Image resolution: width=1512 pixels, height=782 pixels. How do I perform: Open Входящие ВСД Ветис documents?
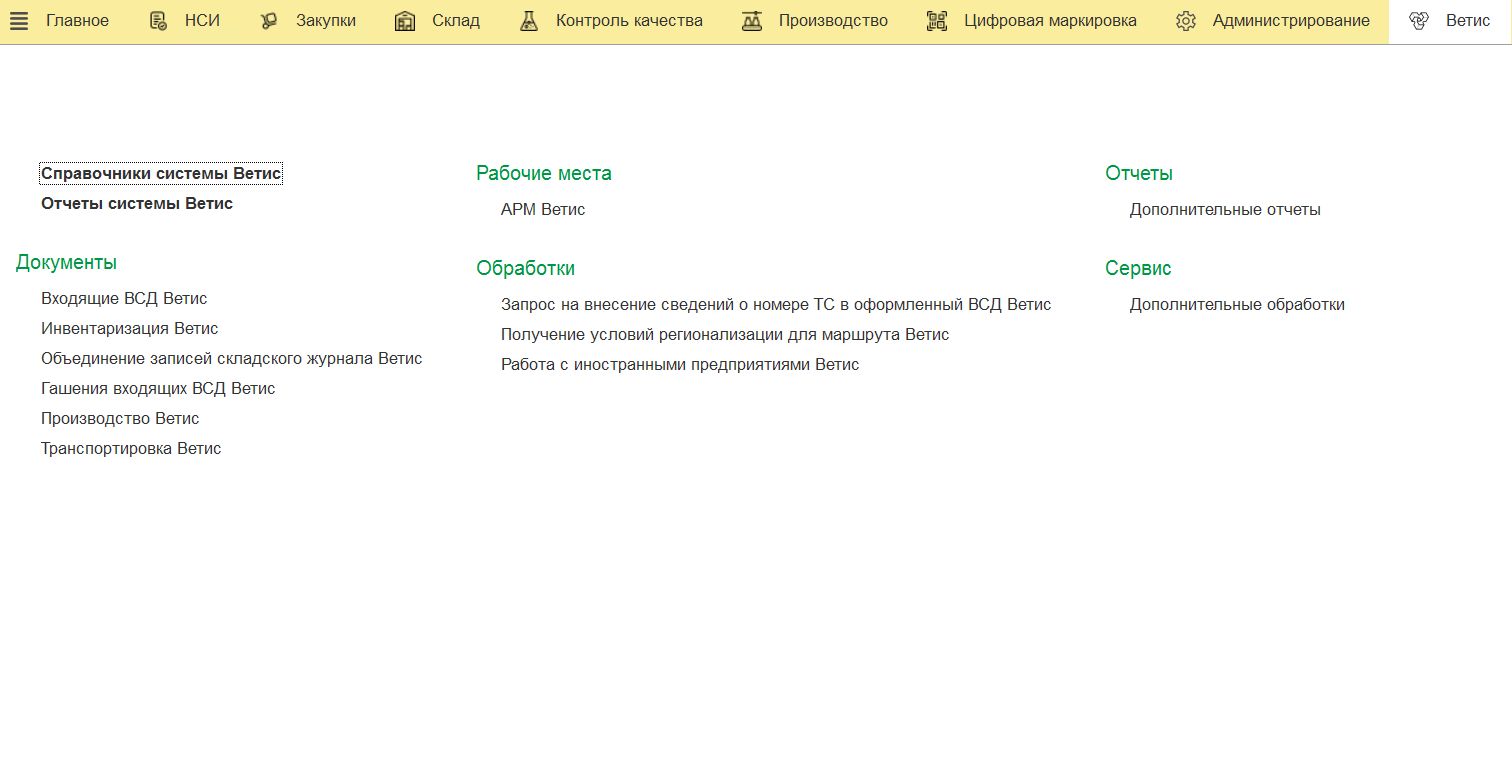coord(124,299)
